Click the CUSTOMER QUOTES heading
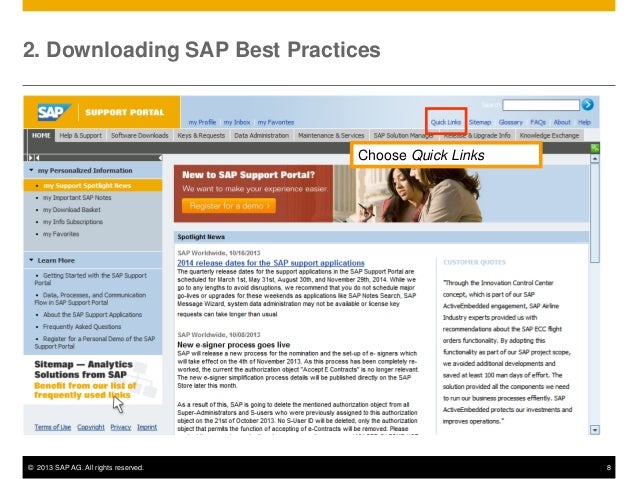This screenshot has height=479, width=638. click(474, 262)
